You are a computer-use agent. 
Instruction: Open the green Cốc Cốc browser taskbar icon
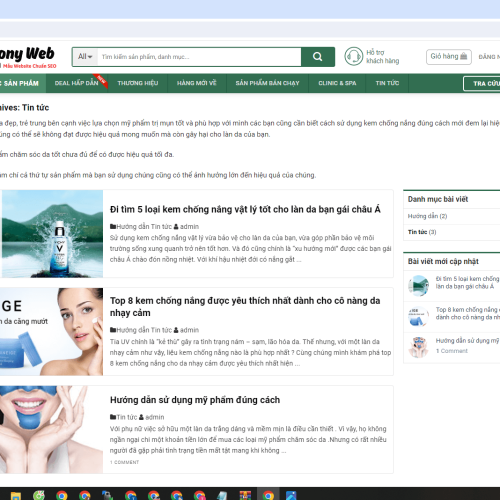pos(39,496)
